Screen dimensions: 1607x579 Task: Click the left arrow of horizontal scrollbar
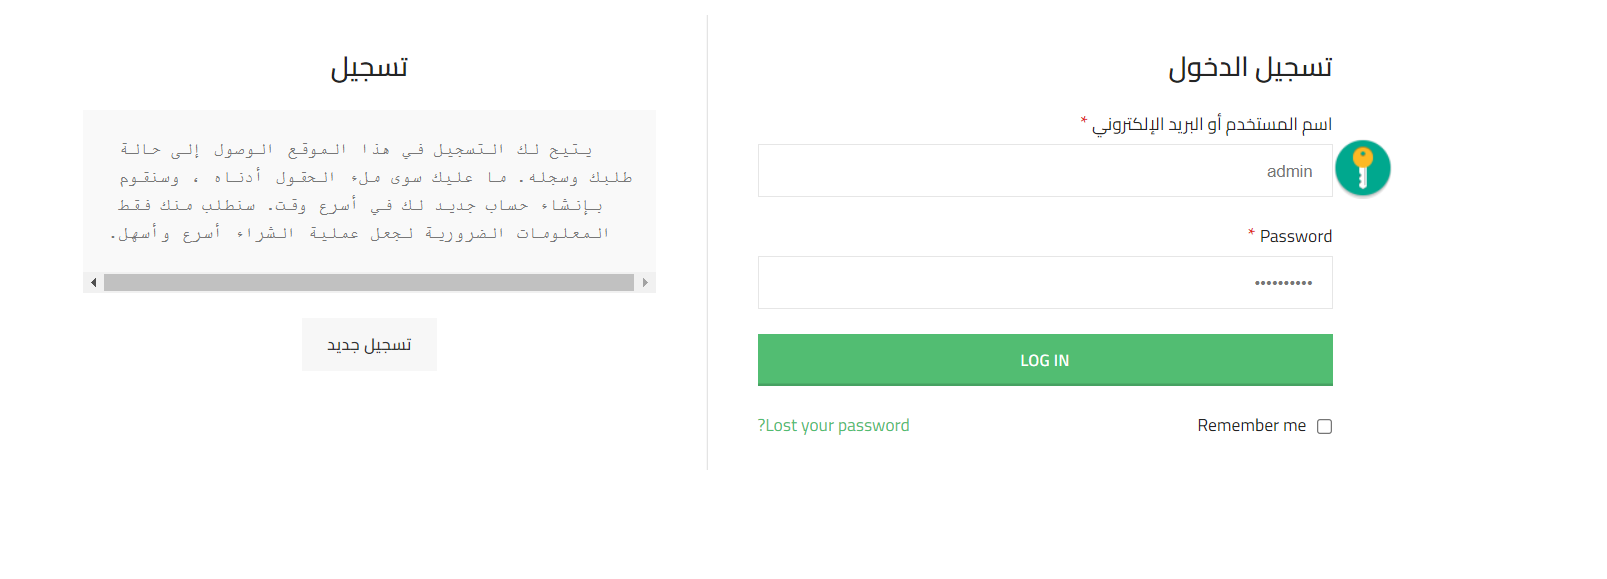click(x=93, y=283)
